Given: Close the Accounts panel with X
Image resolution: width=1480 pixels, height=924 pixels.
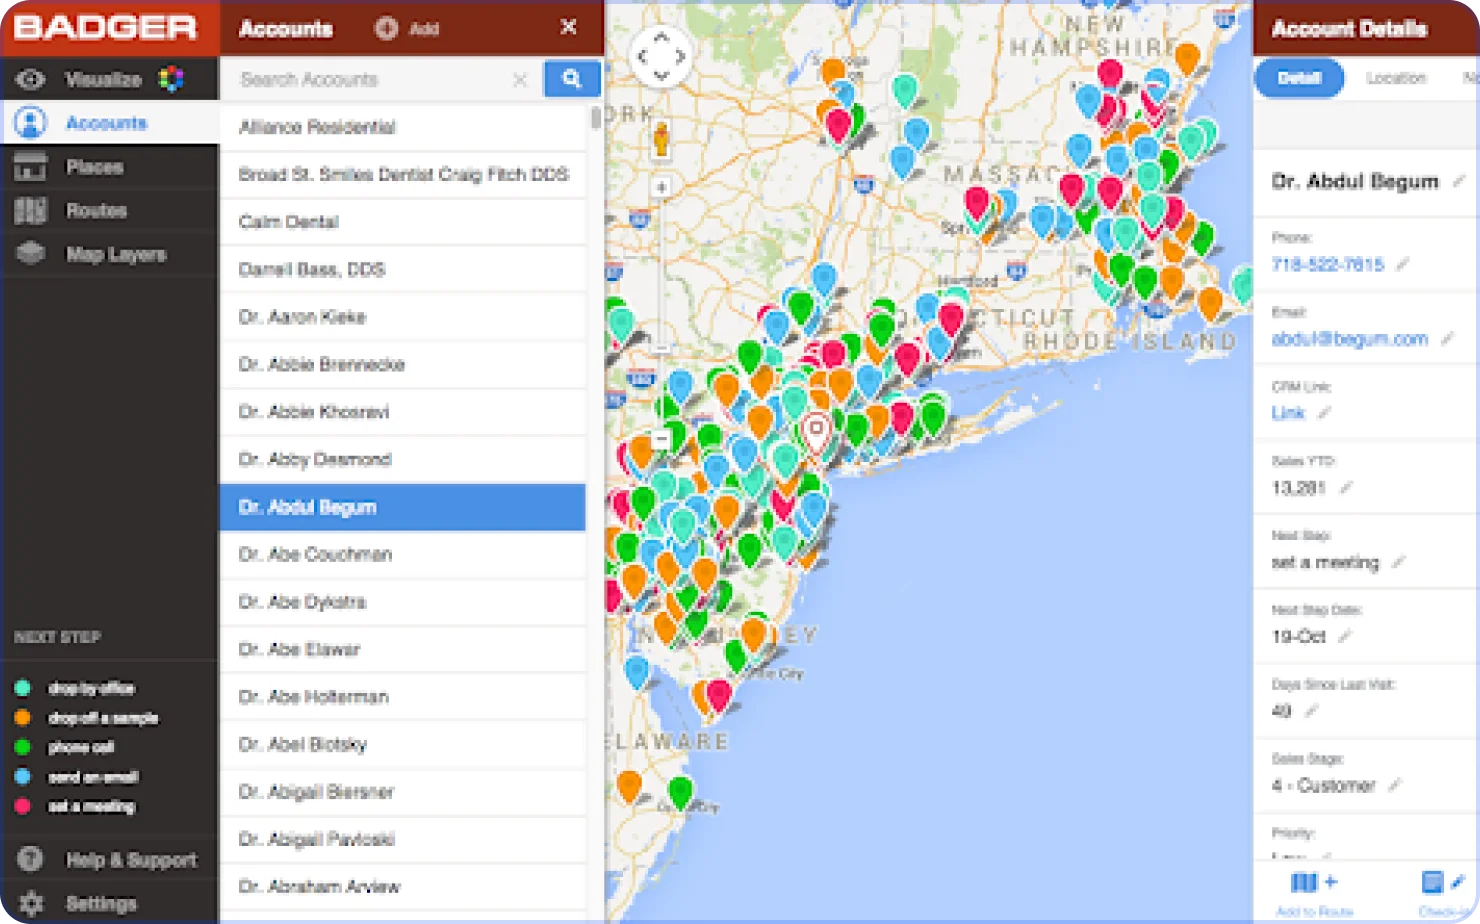Looking at the screenshot, I should click(568, 27).
